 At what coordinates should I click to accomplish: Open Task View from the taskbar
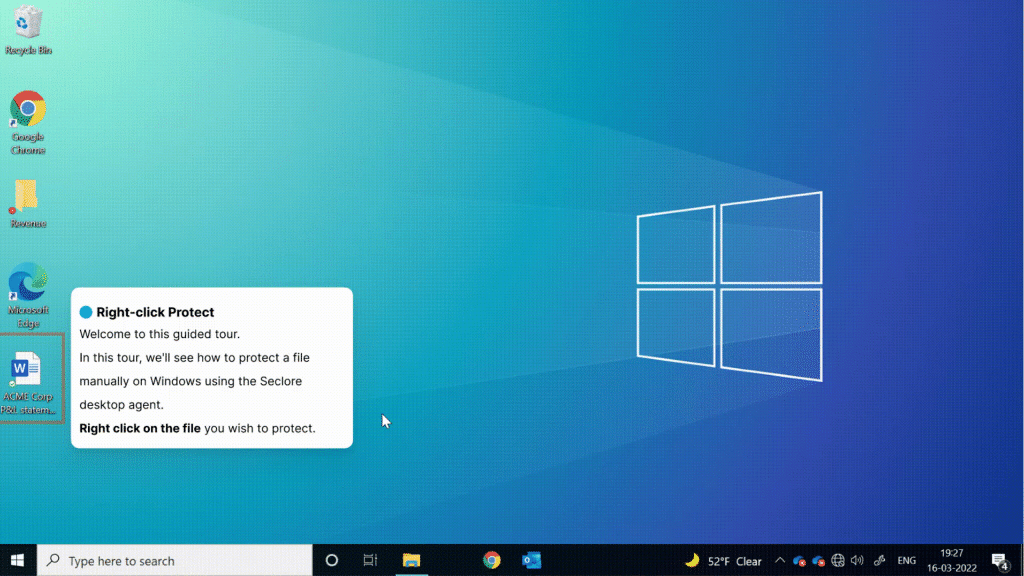(x=370, y=560)
